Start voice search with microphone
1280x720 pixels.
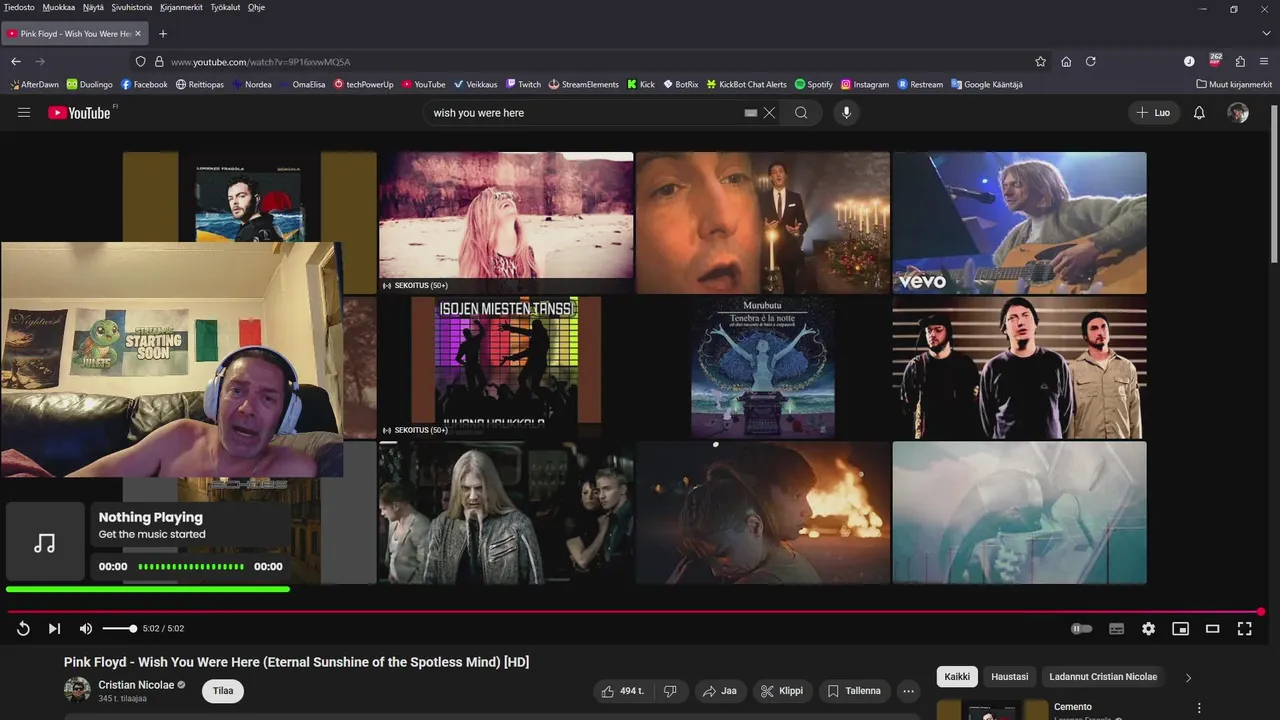pyautogui.click(x=846, y=113)
